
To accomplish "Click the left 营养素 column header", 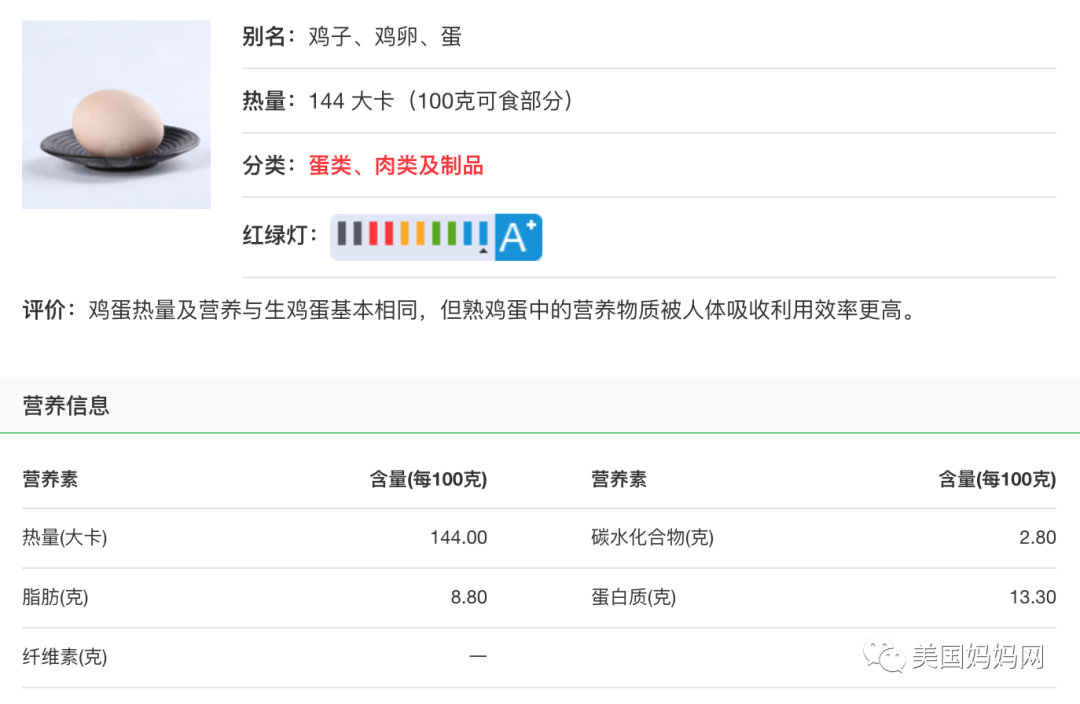I will 50,479.
